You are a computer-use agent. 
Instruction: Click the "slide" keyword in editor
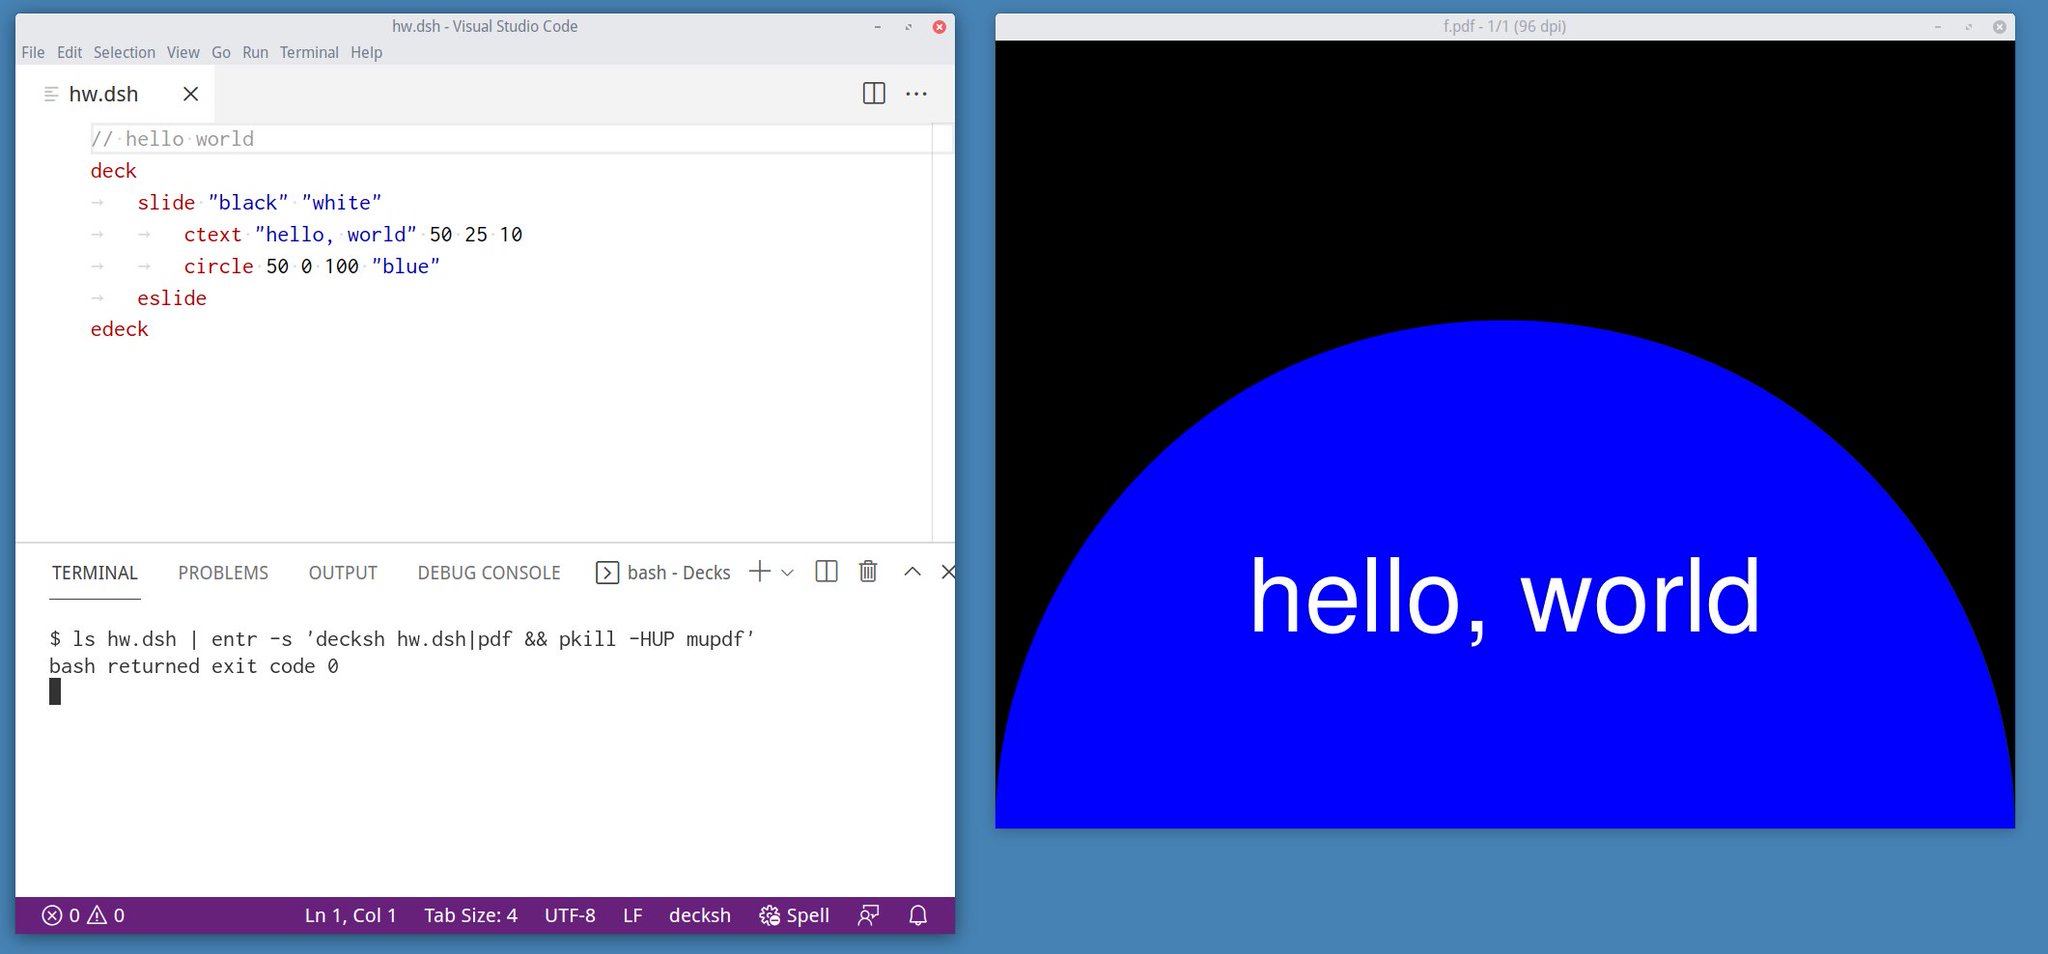pos(166,203)
